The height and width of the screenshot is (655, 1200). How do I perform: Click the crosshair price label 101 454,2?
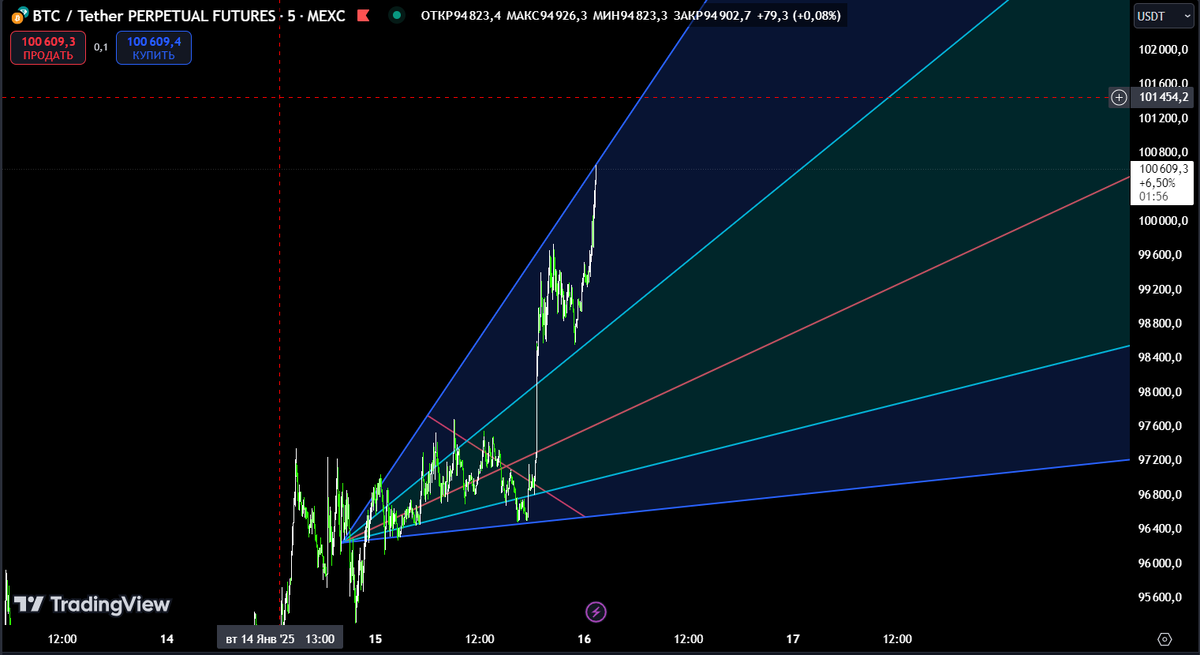pos(1163,97)
